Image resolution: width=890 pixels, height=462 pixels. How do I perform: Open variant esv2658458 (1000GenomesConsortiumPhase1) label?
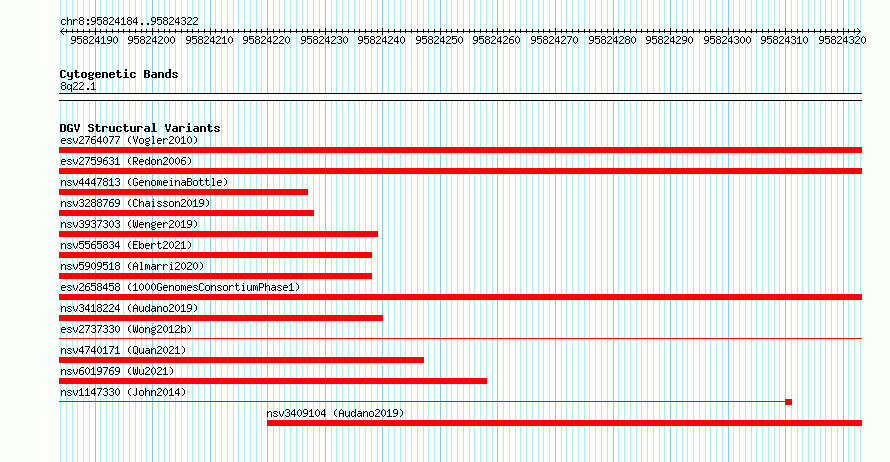180,287
